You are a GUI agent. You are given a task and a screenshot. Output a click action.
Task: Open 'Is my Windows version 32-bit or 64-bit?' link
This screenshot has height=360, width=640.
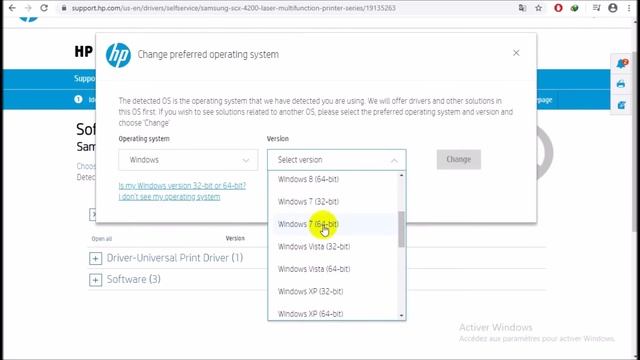(182, 186)
